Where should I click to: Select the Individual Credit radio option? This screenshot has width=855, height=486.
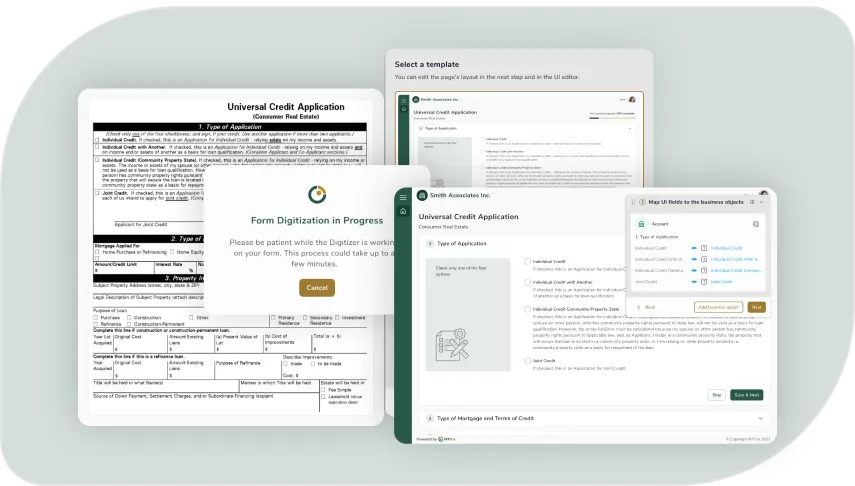pos(527,261)
